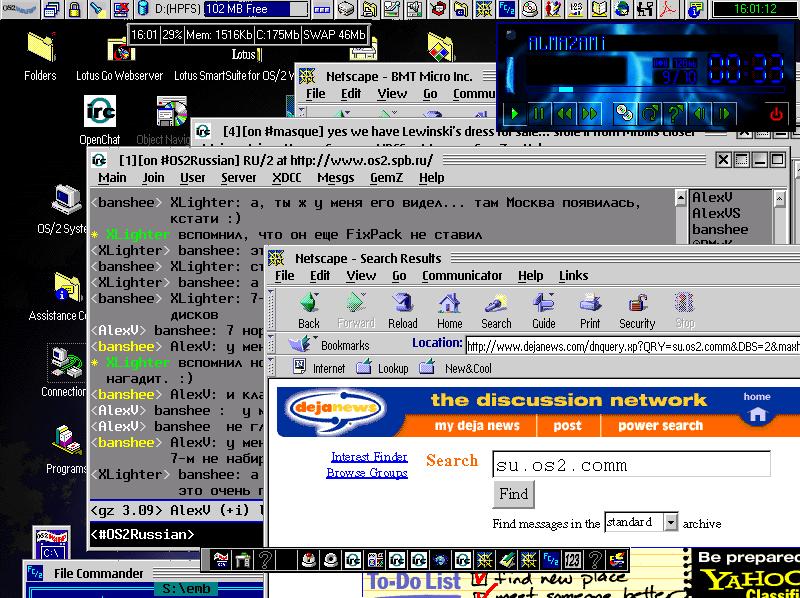
Task: Focus the Deja News search field
Action: click(631, 464)
